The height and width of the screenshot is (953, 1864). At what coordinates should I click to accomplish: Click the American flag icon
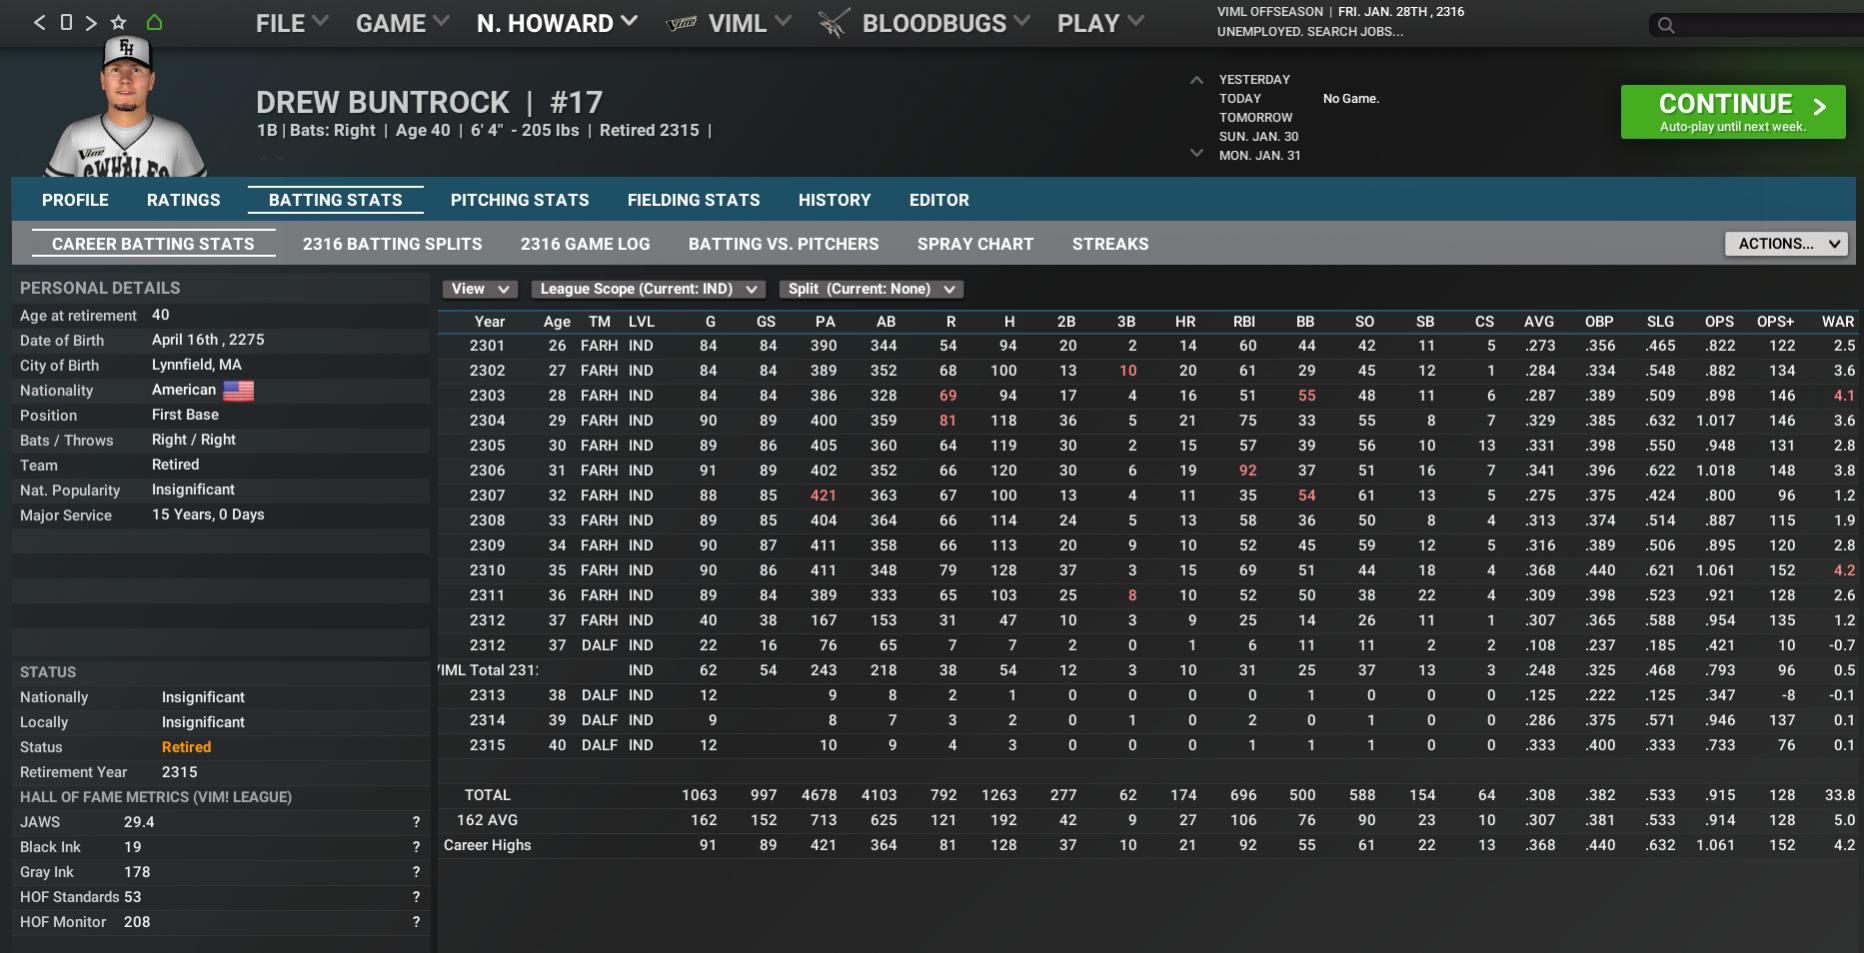pos(238,390)
